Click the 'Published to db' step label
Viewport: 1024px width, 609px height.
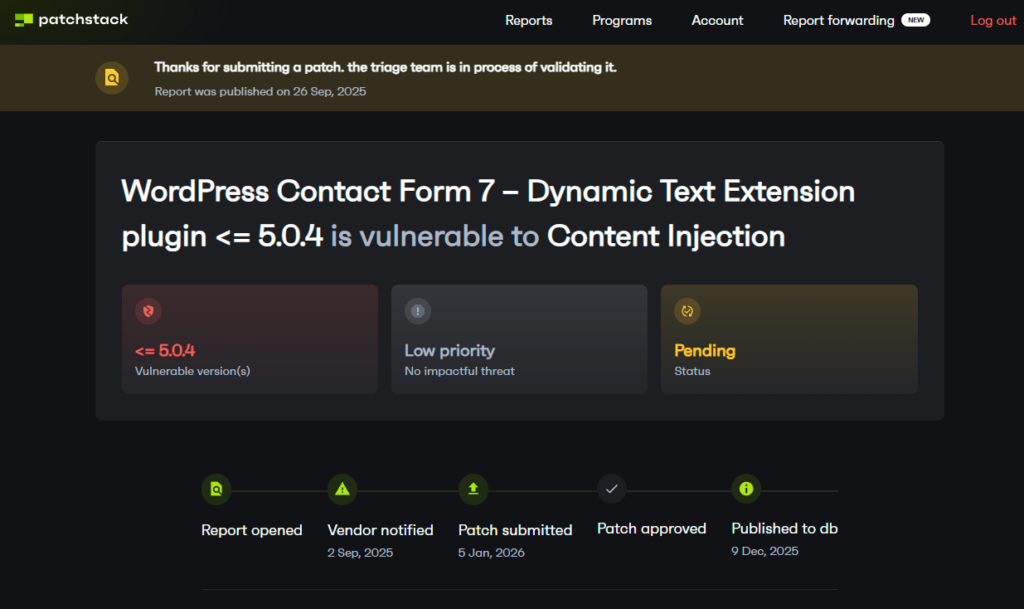pyautogui.click(x=784, y=529)
